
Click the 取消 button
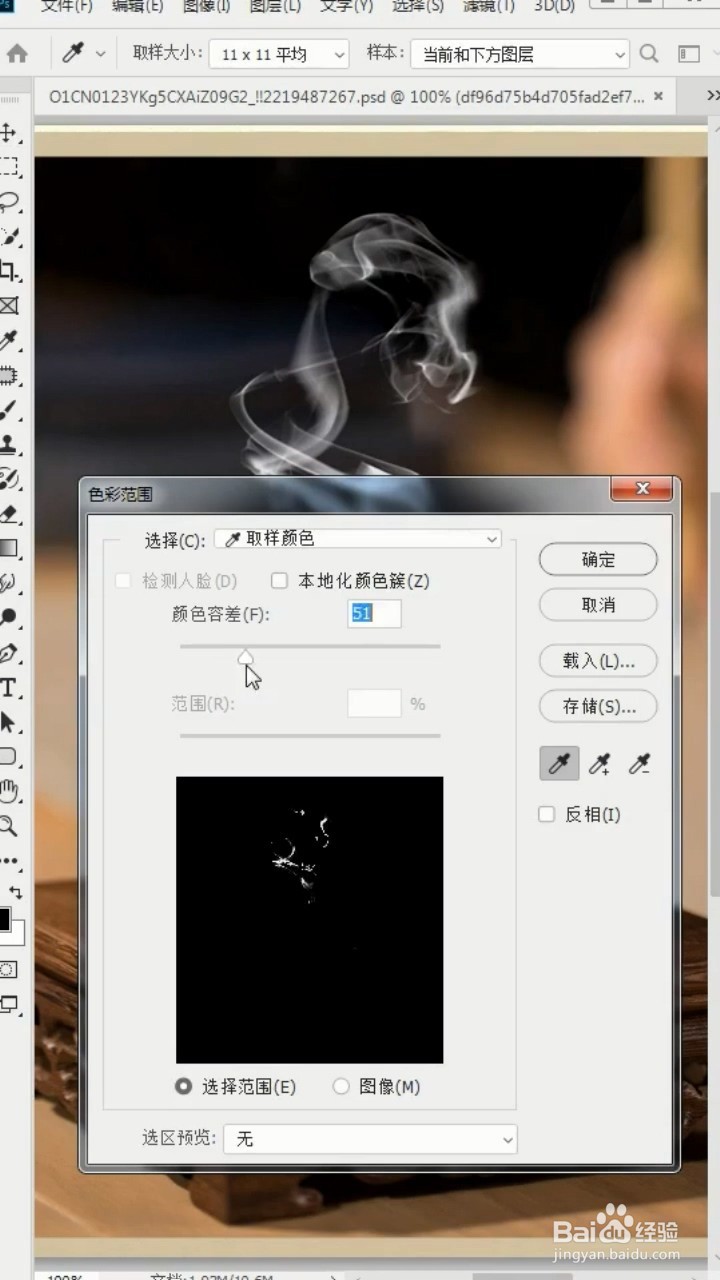tap(598, 605)
